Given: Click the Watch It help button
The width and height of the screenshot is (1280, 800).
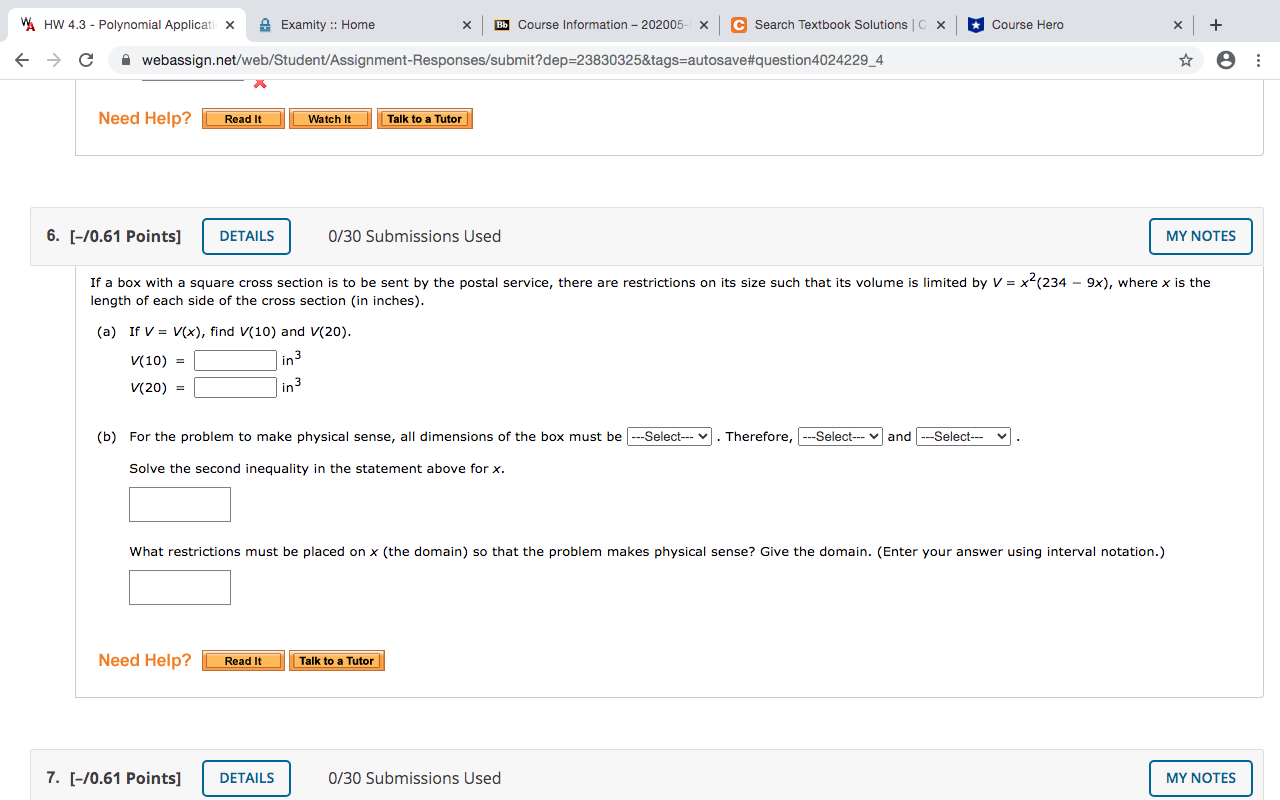Looking at the screenshot, I should [330, 119].
